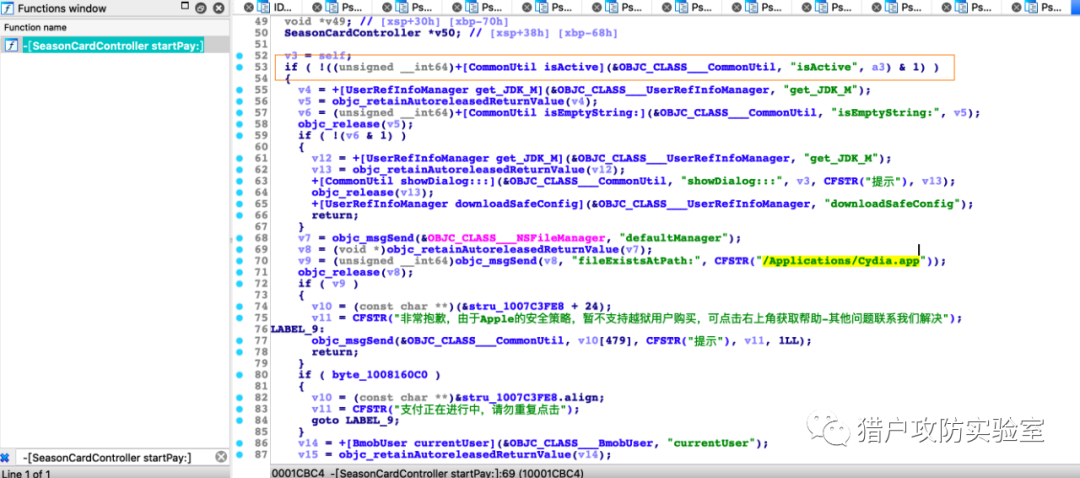
Task: Click the Function name column header
Action: pos(36,27)
